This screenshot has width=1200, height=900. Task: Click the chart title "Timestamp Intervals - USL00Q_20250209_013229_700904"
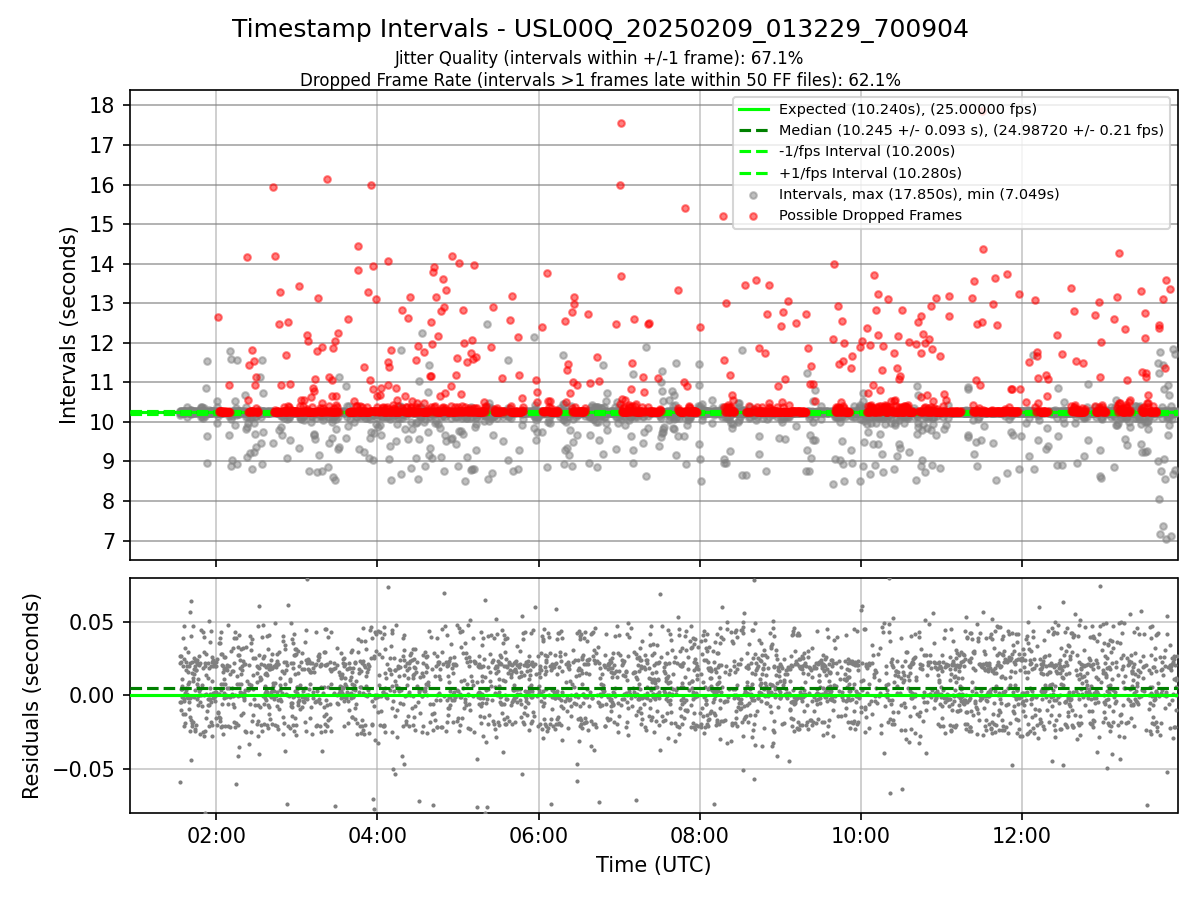600,29
